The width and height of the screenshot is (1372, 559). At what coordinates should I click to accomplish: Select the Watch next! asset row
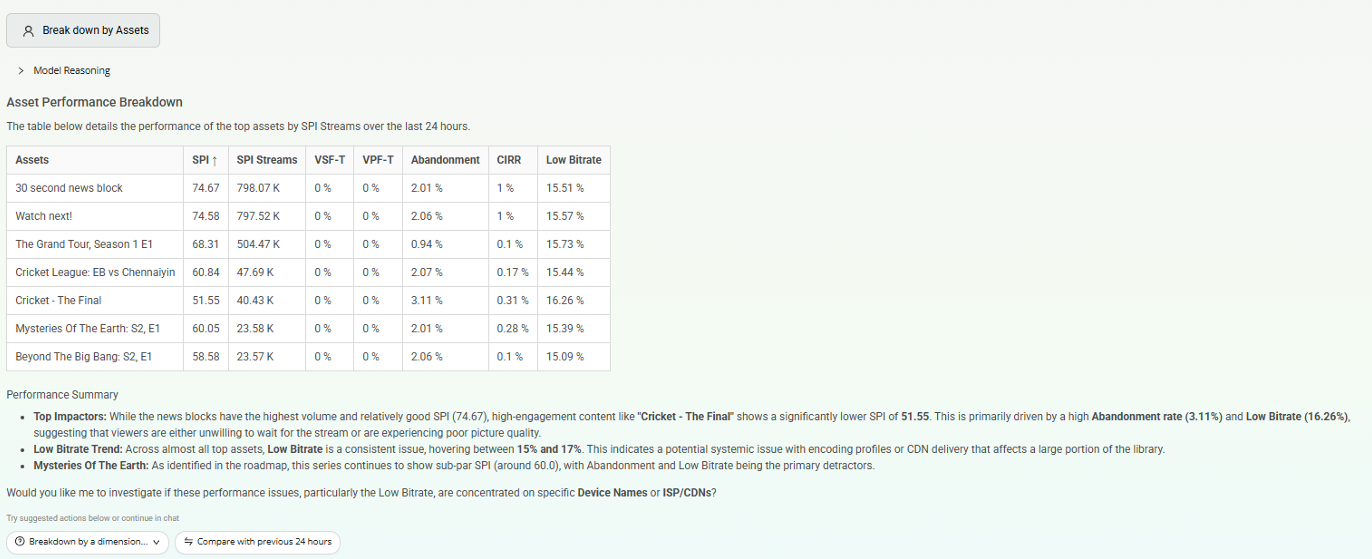coord(308,216)
